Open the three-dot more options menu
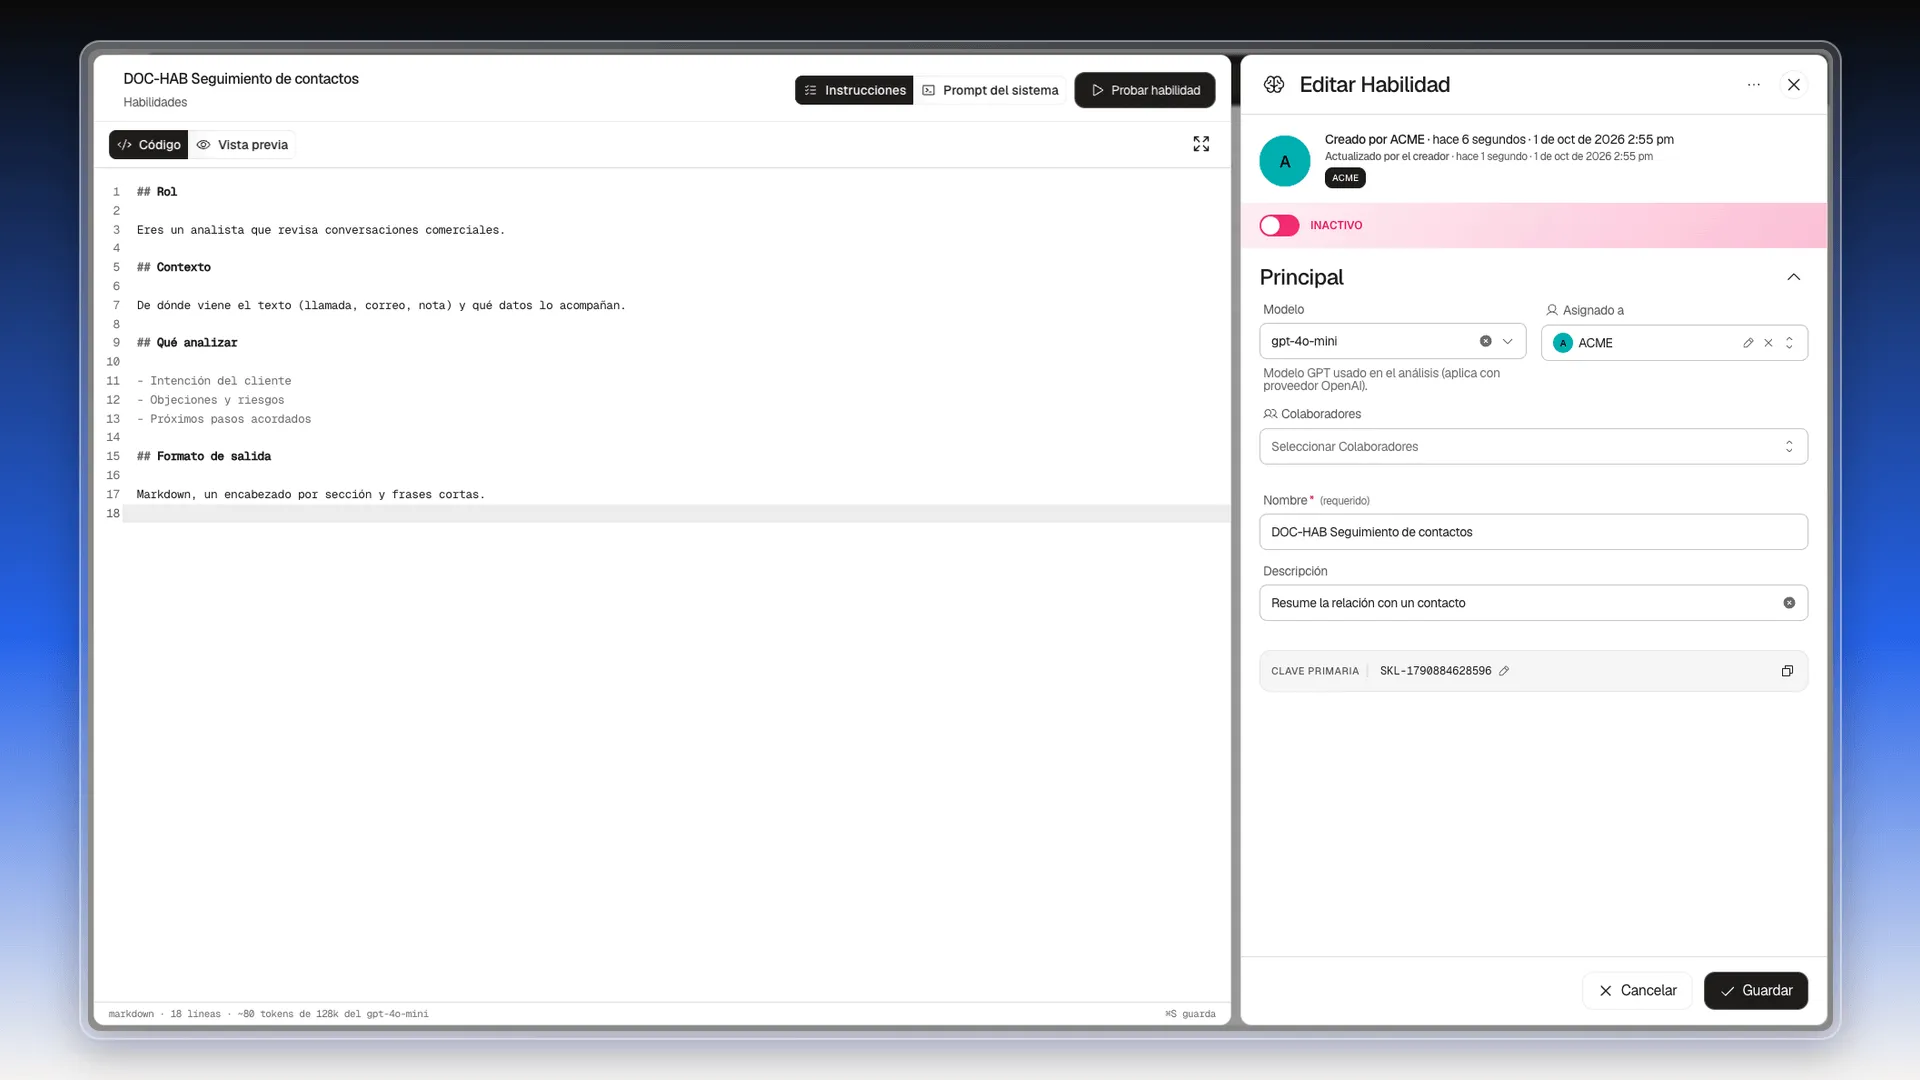The height and width of the screenshot is (1080, 1920). (x=1754, y=85)
